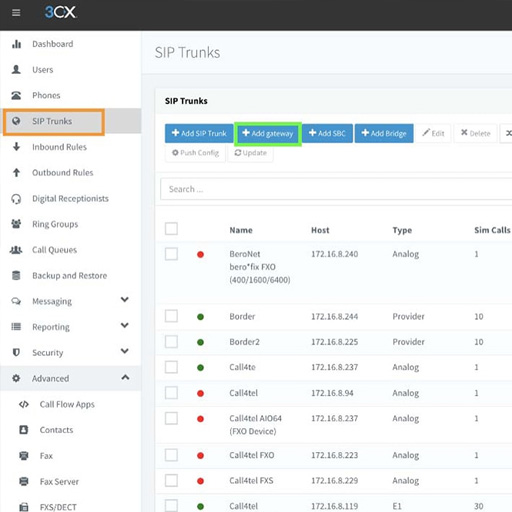
Task: Expand the Reporting submenu chevron
Action: [x=125, y=325]
